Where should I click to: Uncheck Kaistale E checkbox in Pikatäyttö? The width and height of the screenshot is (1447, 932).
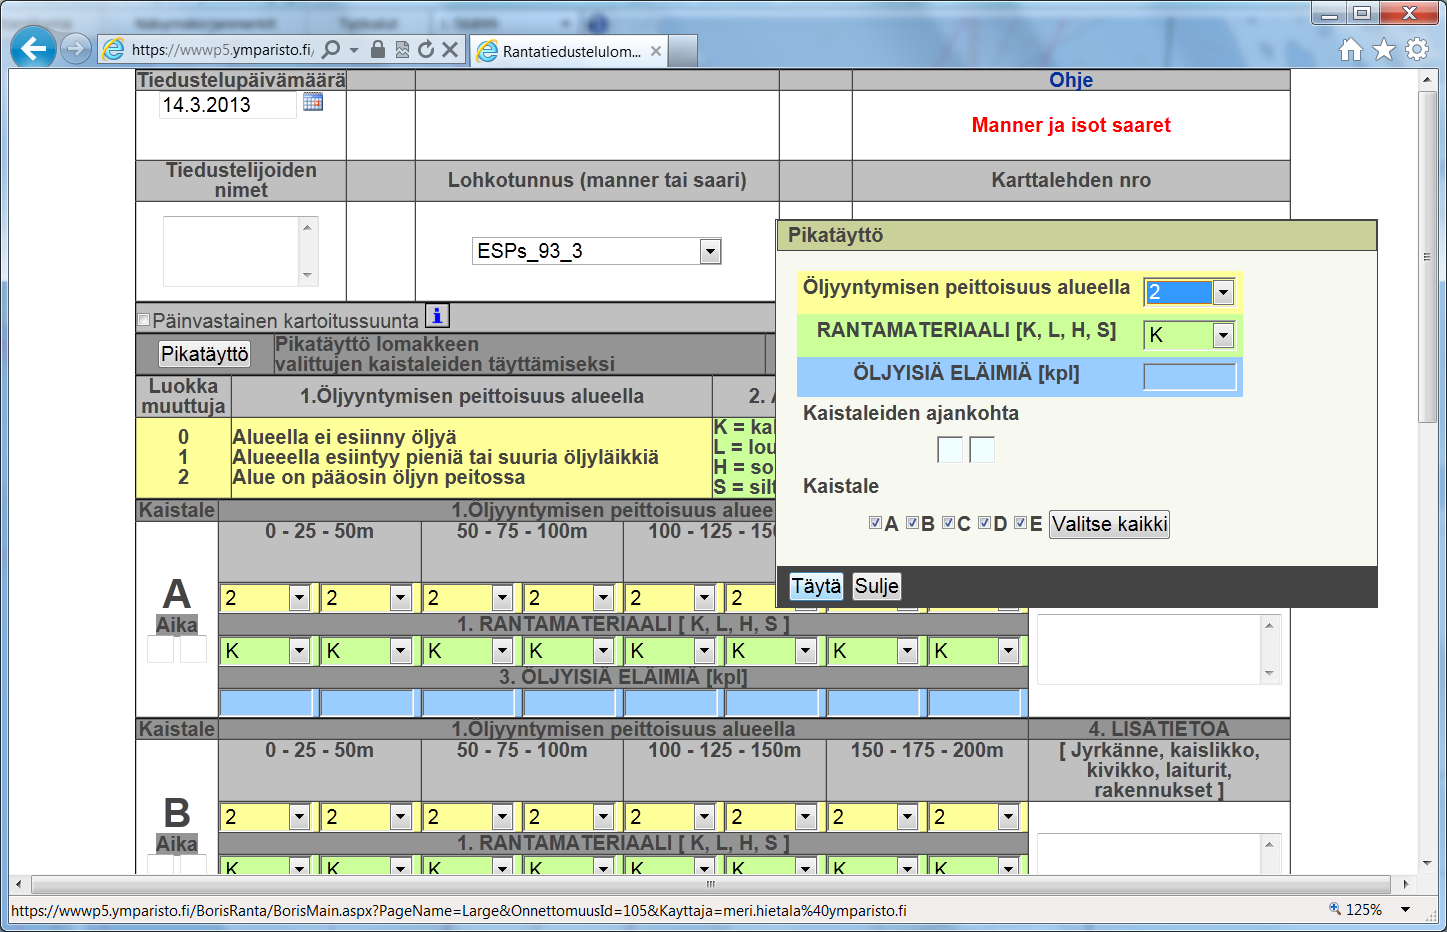tap(1020, 523)
